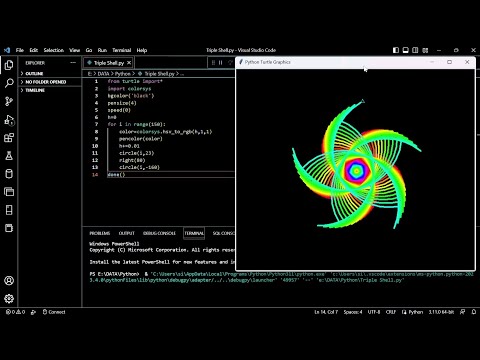
Task: Click the spiral center in turtle window
Action: [356, 171]
